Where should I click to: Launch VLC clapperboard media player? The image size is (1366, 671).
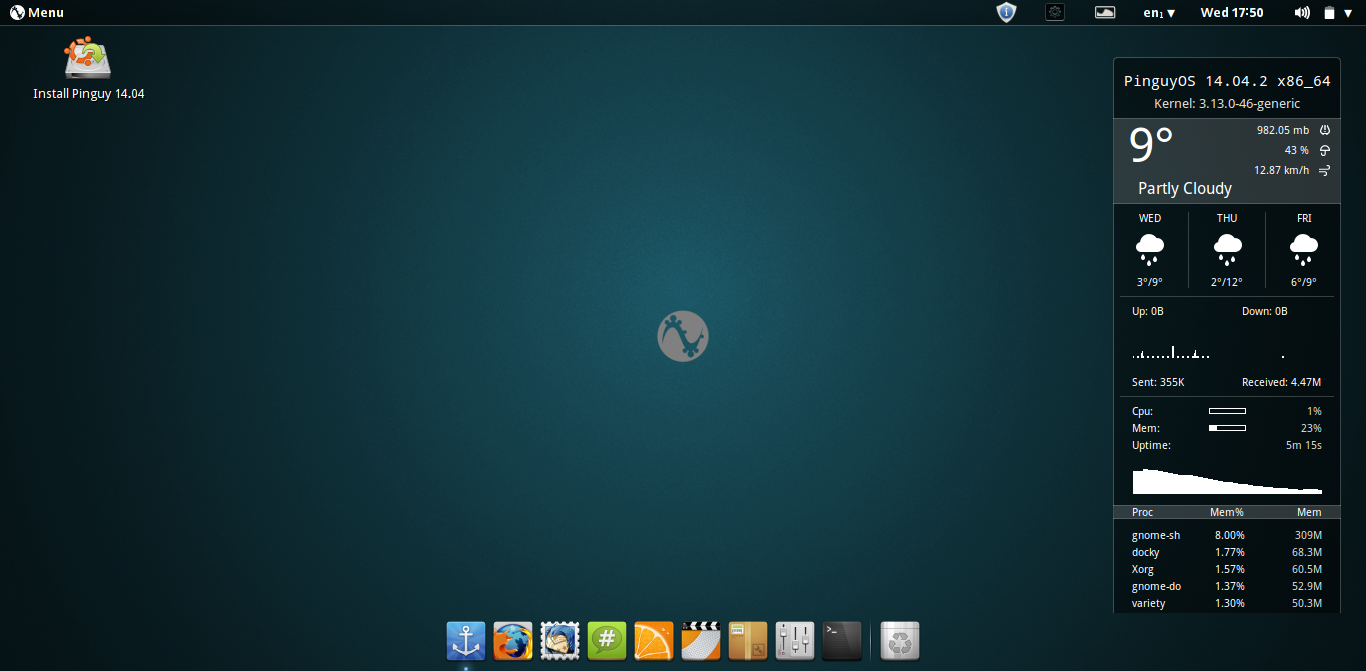point(701,641)
